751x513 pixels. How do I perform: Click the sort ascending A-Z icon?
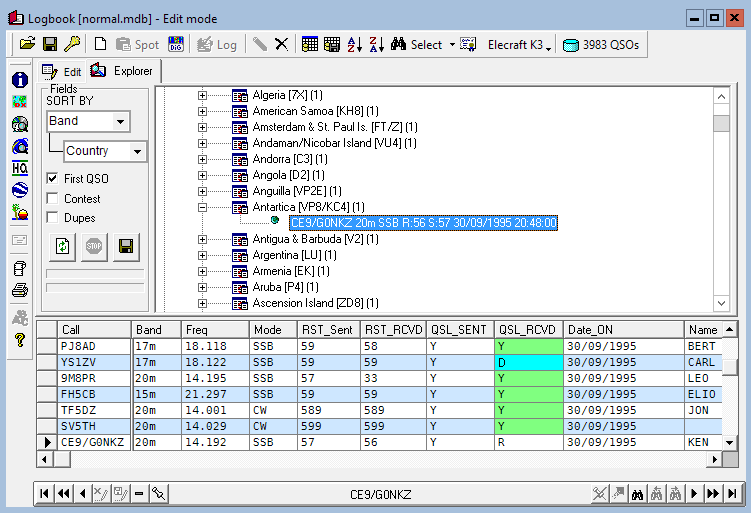point(354,45)
